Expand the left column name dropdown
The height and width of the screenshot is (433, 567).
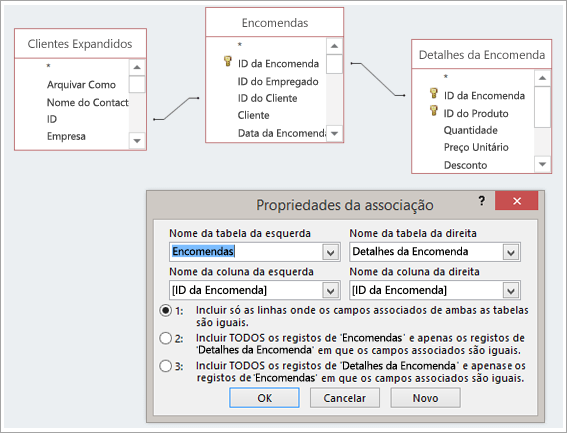pos(331,290)
